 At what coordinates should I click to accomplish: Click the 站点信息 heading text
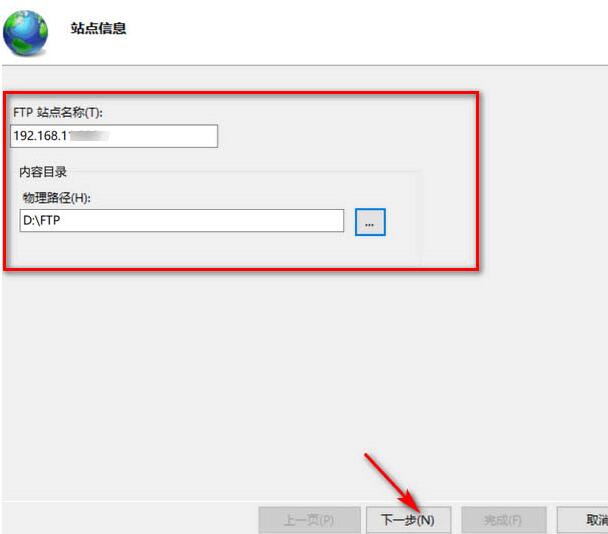pos(98,28)
